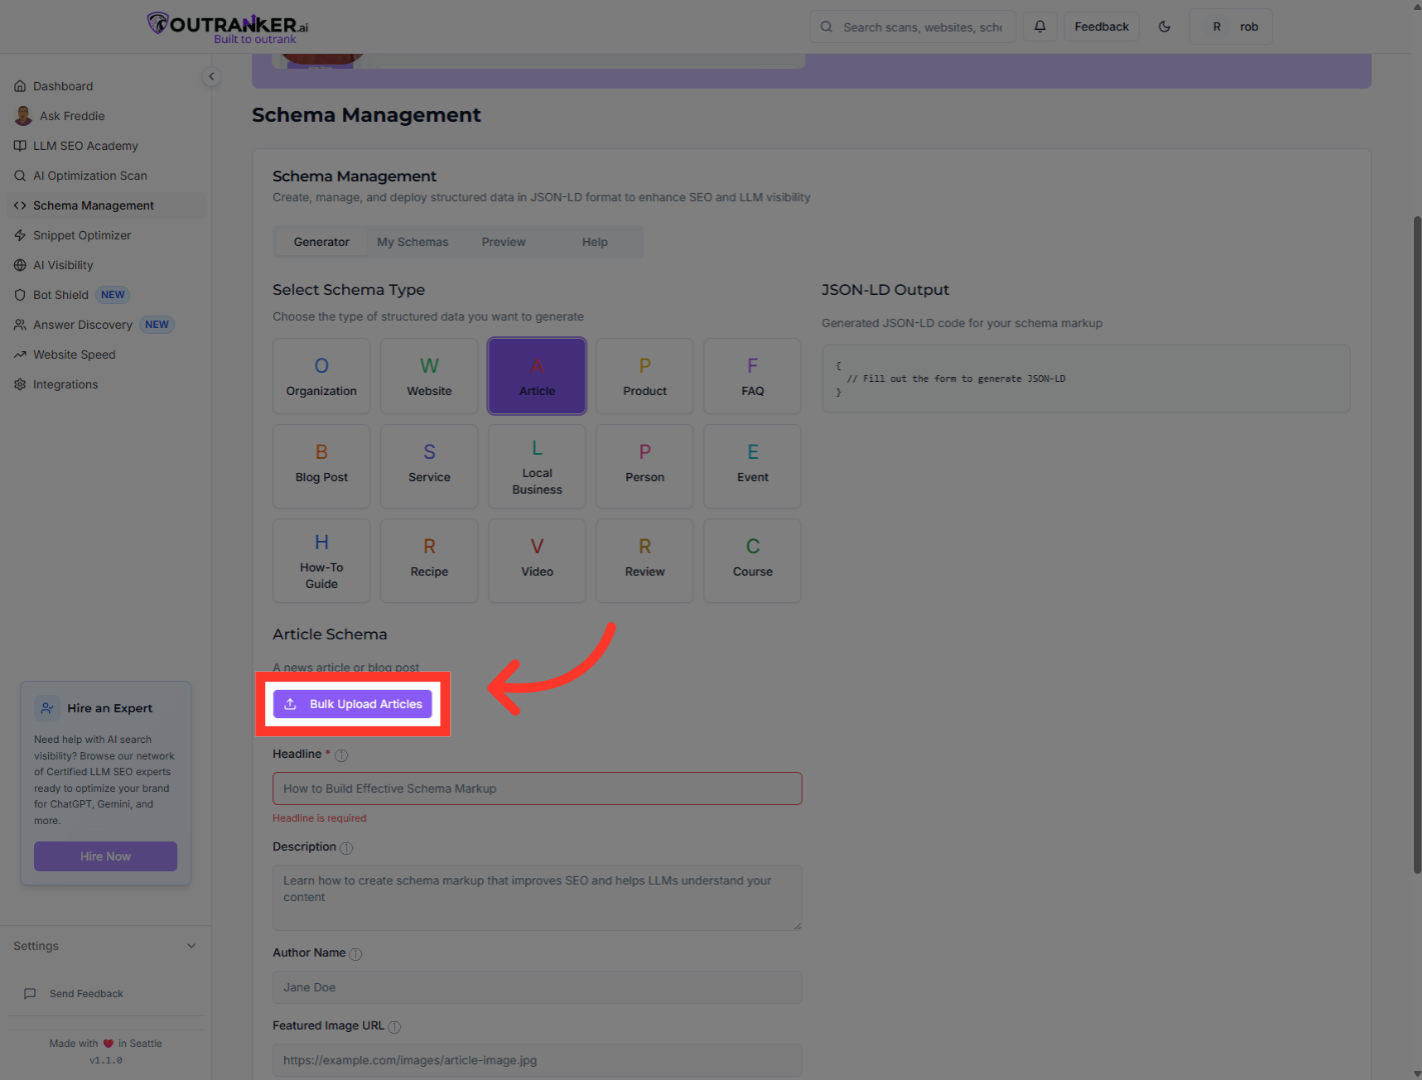
Task: Click the Bulk Upload Articles upload icon
Action: click(290, 704)
